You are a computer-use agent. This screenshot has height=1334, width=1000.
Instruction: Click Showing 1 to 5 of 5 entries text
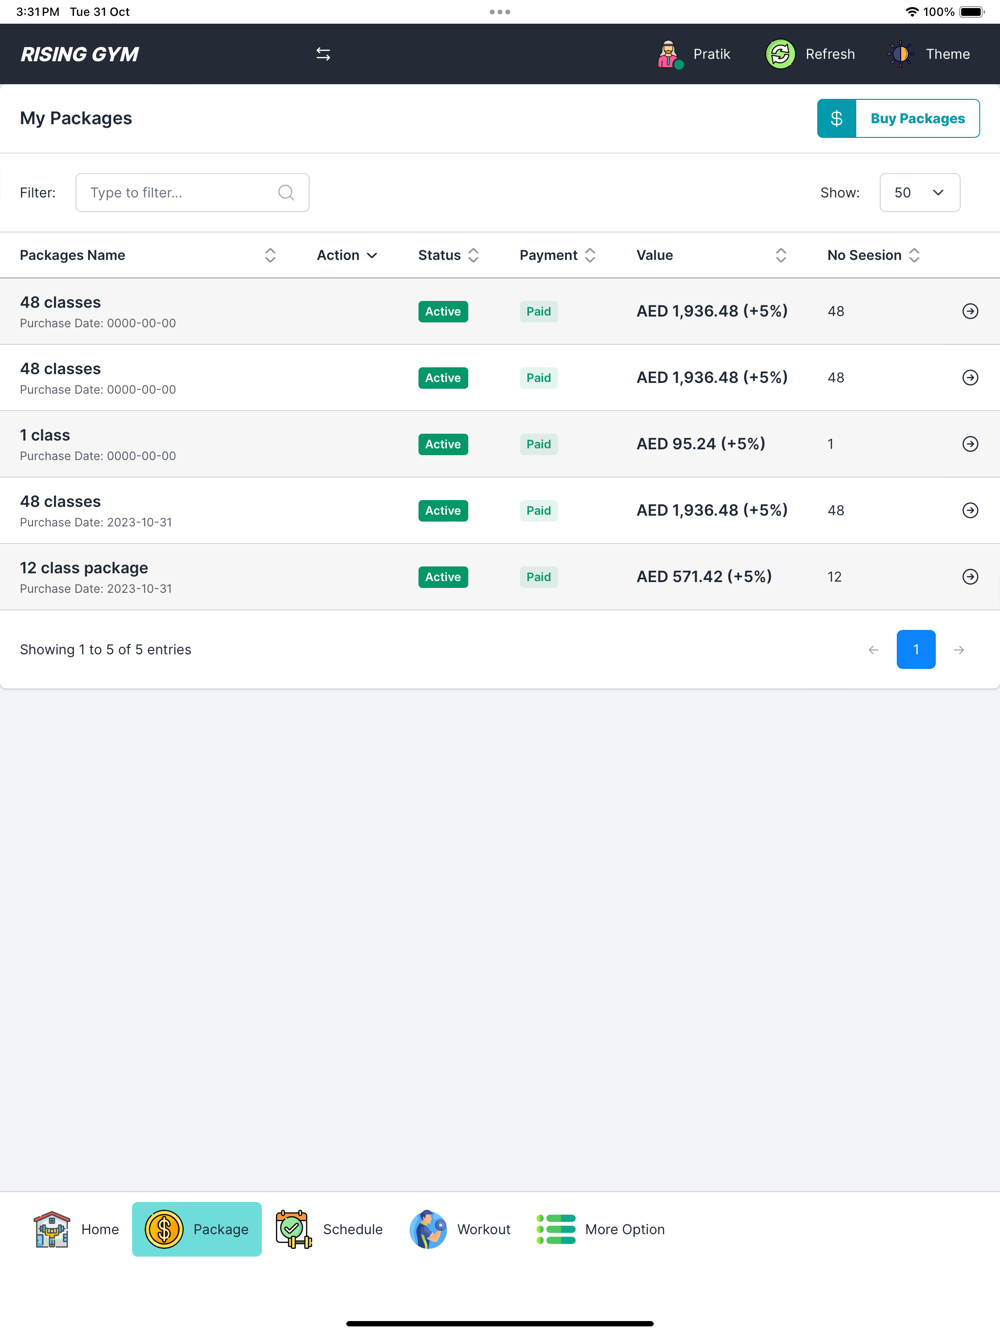pyautogui.click(x=106, y=650)
